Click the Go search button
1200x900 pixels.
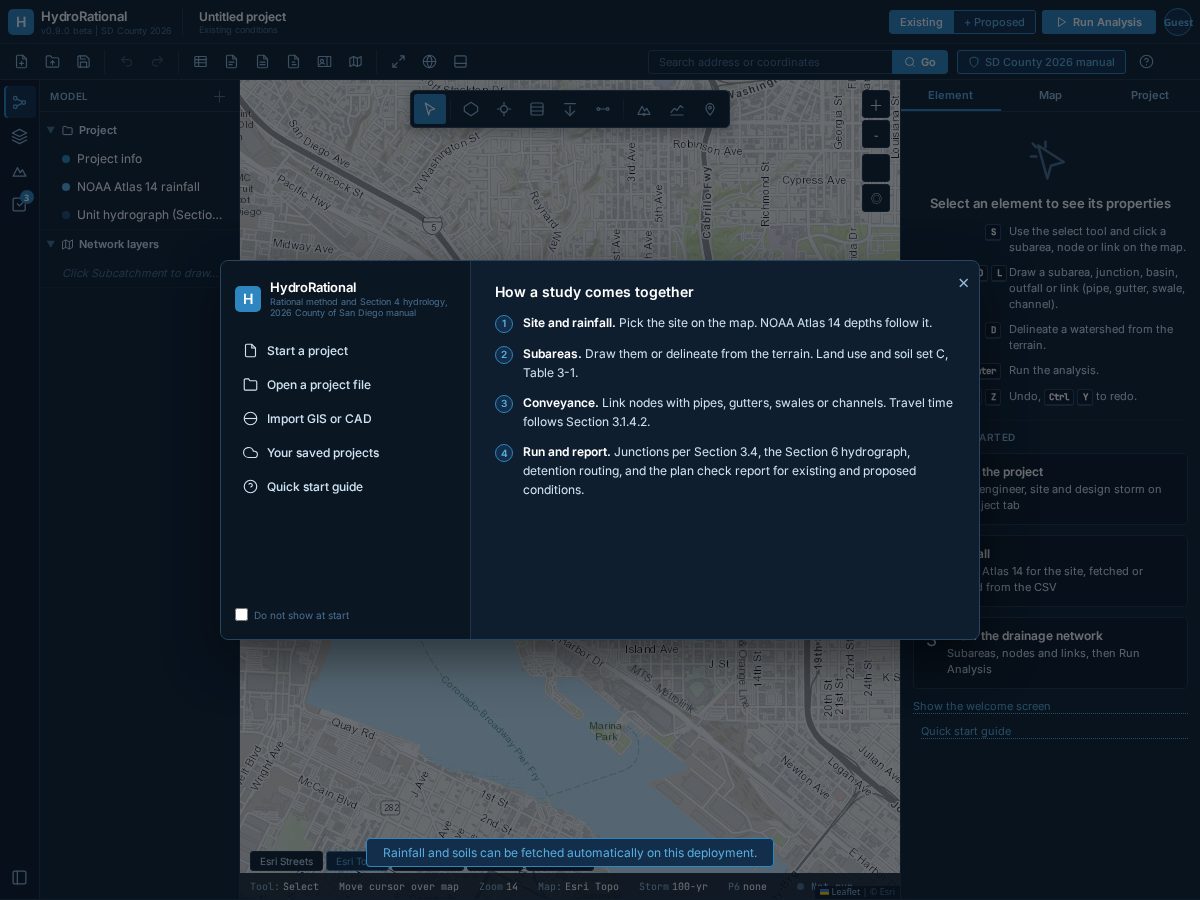pyautogui.click(x=920, y=62)
